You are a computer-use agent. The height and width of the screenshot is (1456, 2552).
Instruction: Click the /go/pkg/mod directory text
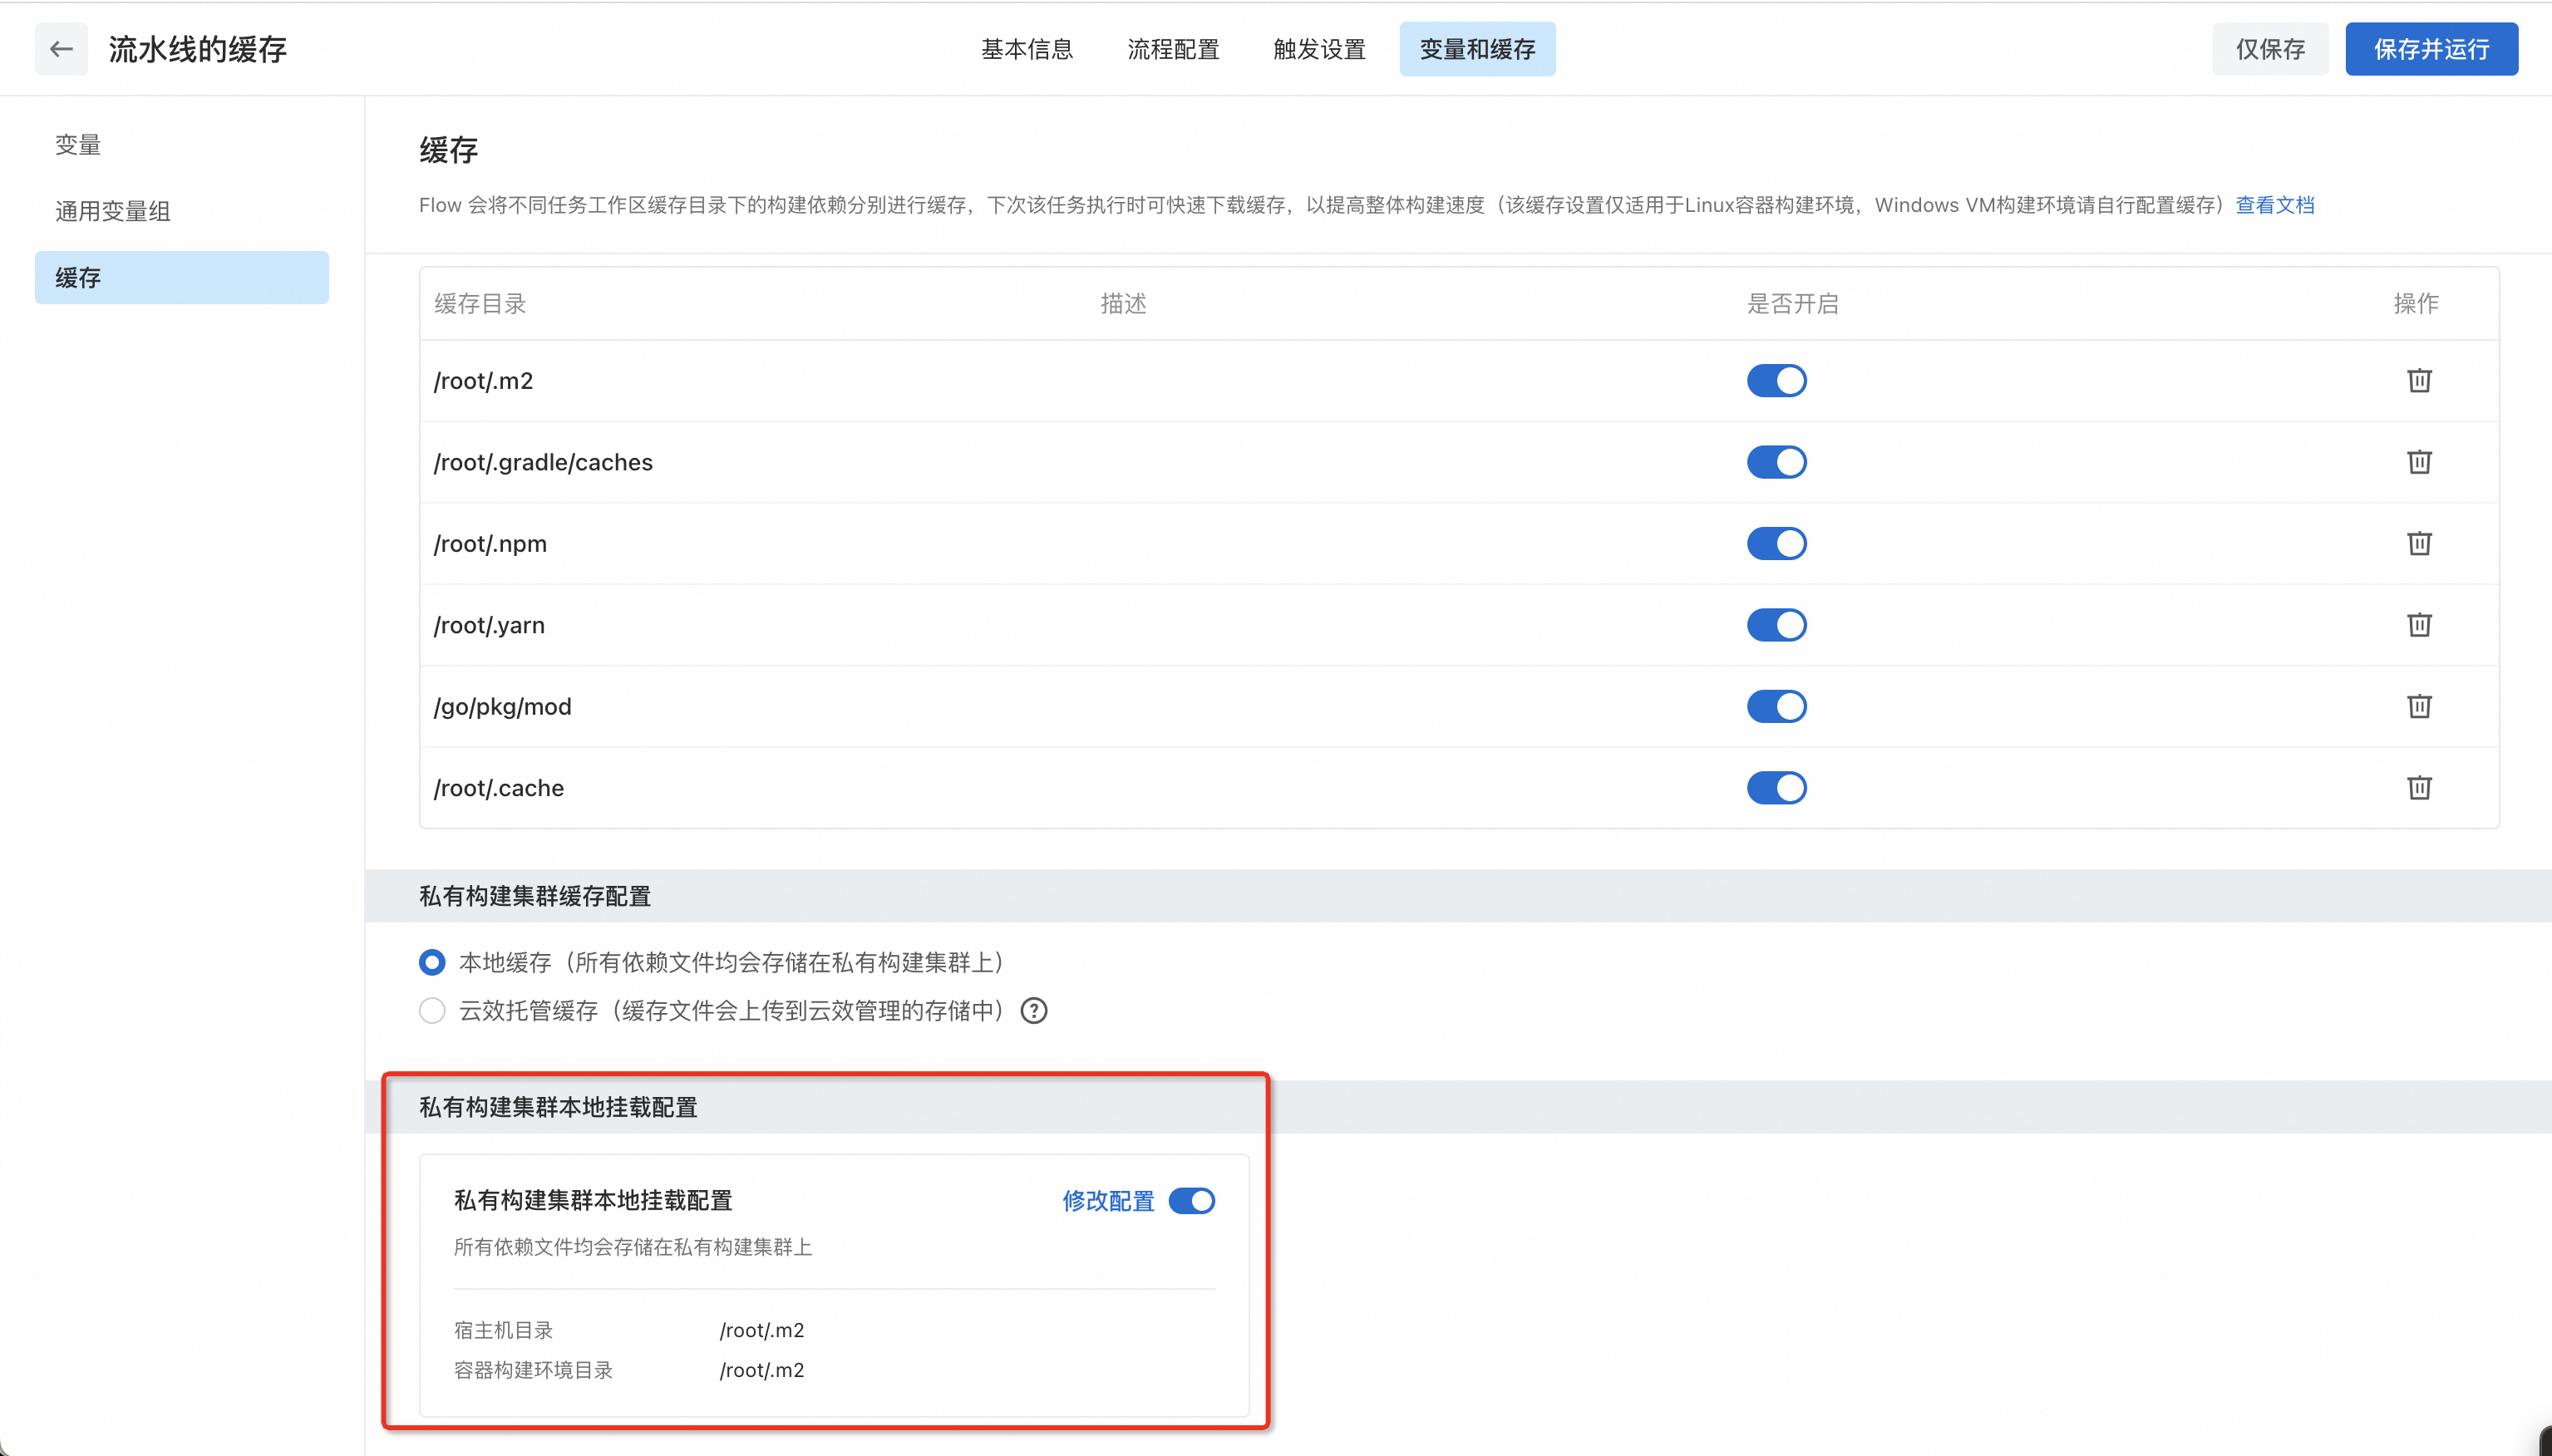click(x=502, y=707)
